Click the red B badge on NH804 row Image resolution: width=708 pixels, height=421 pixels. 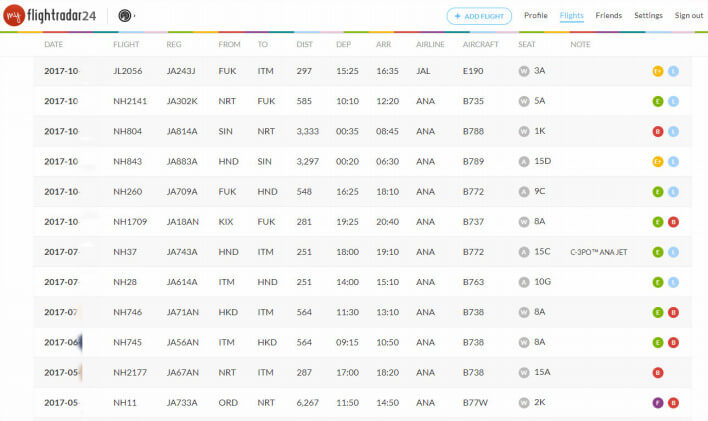pos(657,132)
